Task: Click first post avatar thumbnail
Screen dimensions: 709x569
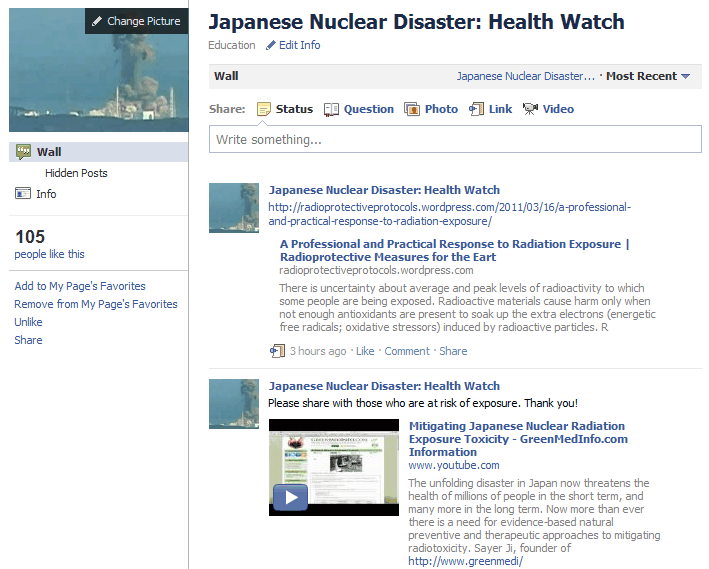Action: click(234, 208)
